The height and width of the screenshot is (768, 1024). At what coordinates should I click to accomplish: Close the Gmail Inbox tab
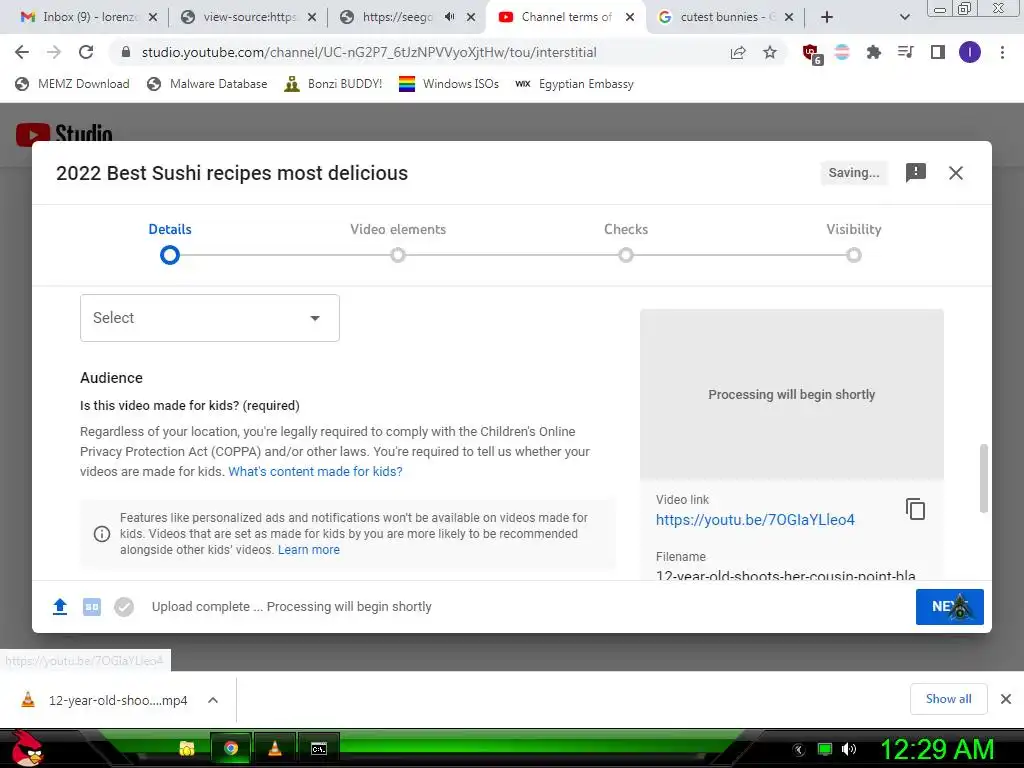point(153,17)
